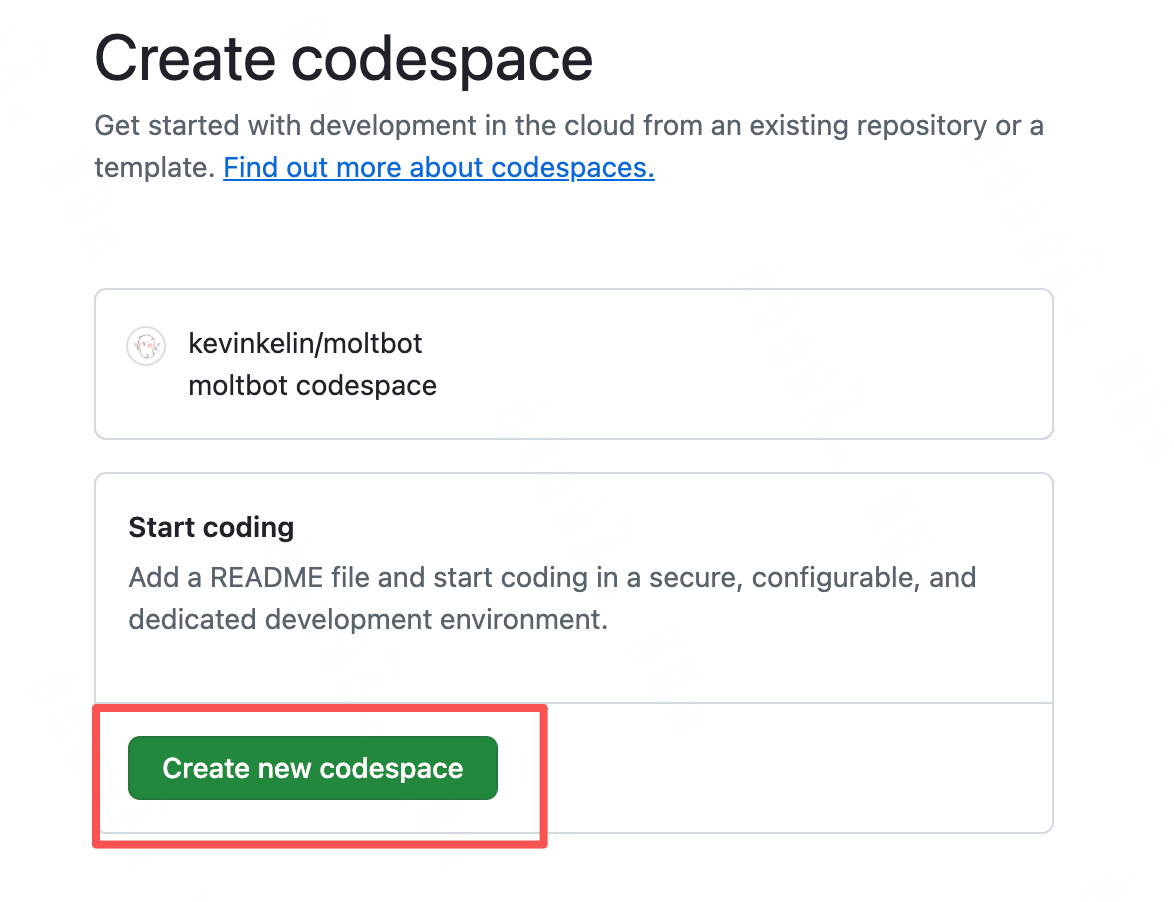Click the 'dedicated development environment' text line

(x=367, y=619)
